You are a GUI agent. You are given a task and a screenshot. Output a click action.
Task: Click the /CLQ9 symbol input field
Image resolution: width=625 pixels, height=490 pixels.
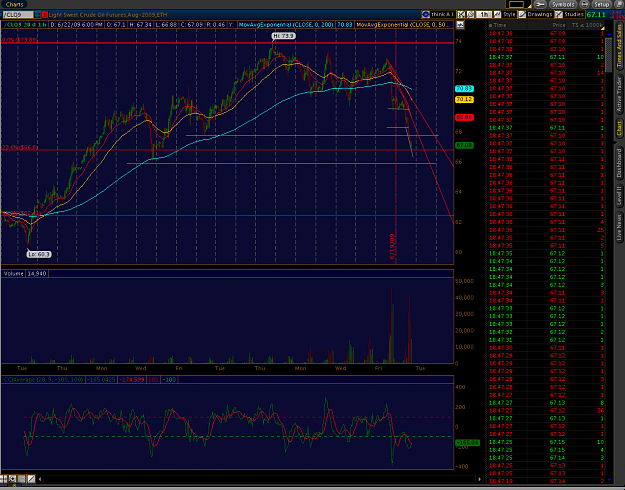pyautogui.click(x=18, y=15)
